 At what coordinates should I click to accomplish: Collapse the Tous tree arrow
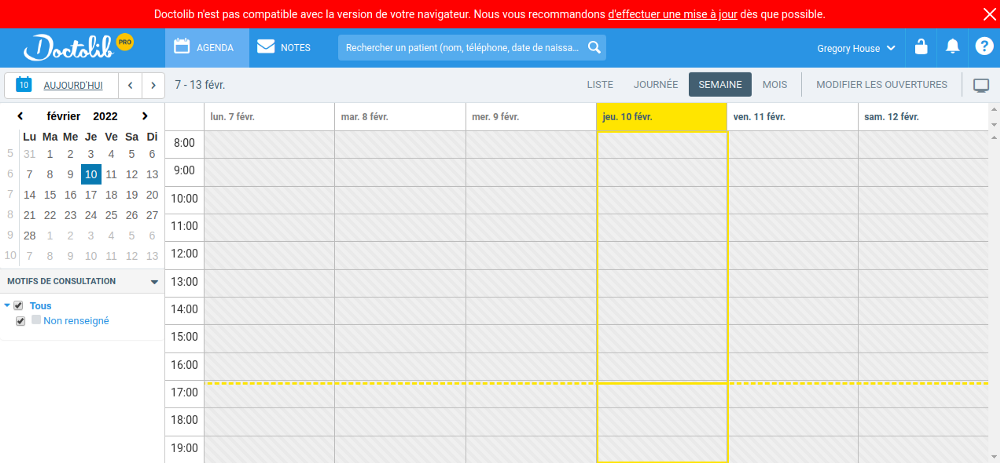[x=7, y=305]
